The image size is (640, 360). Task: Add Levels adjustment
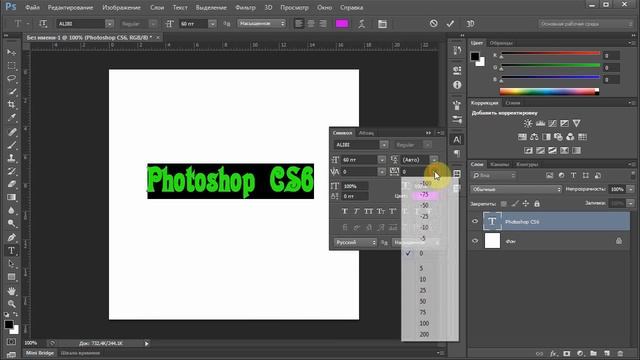(x=540, y=123)
